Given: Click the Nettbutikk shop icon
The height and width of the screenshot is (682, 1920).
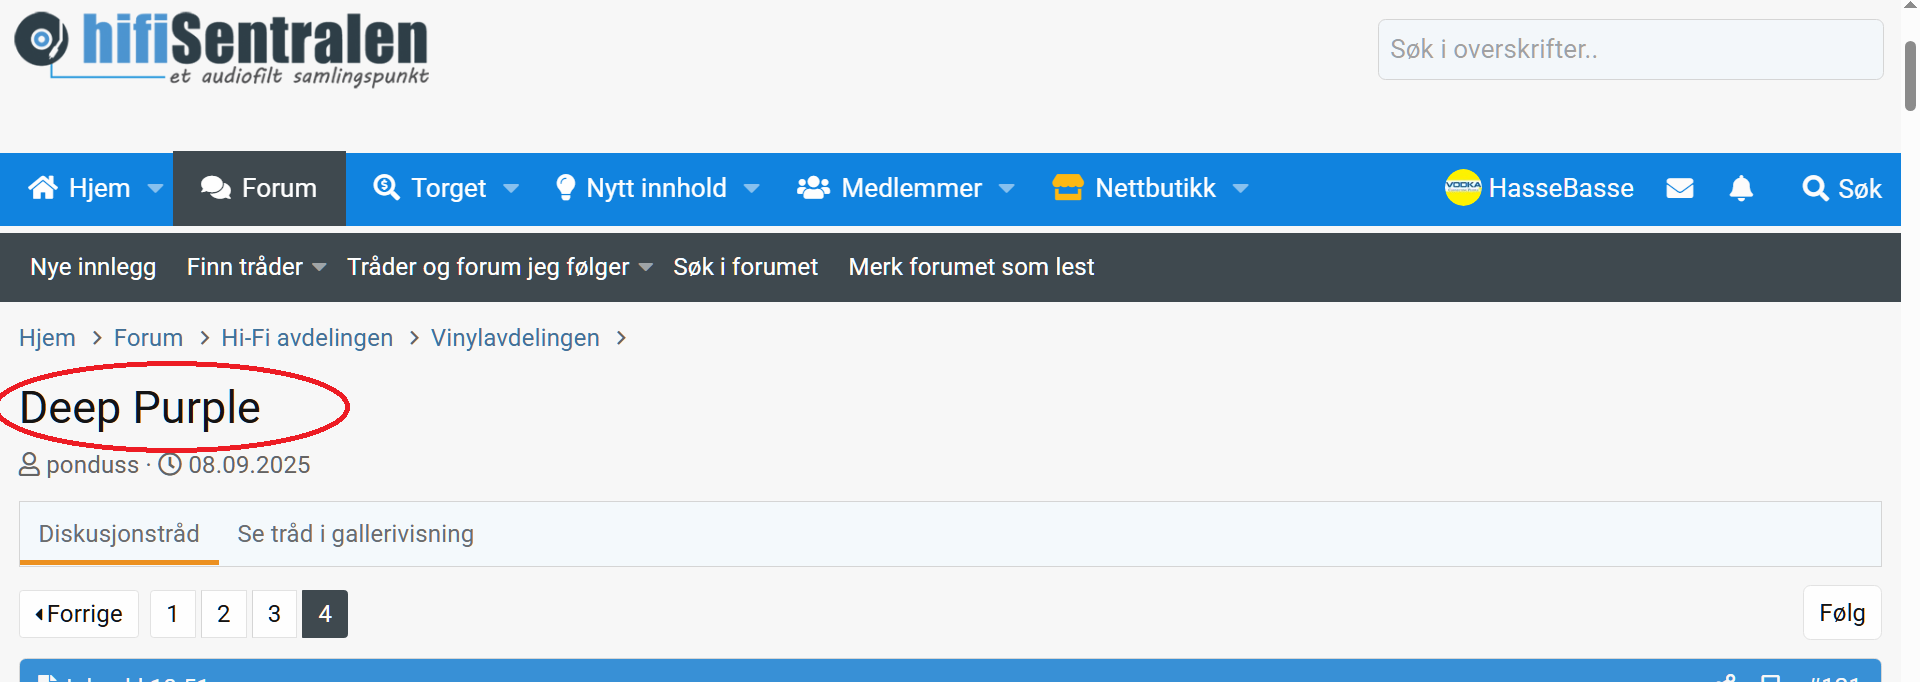Looking at the screenshot, I should tap(1068, 188).
